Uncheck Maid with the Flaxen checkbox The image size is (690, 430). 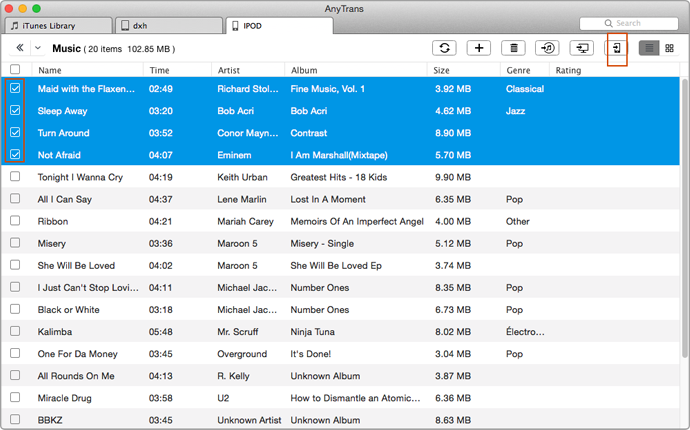pyautogui.click(x=15, y=88)
